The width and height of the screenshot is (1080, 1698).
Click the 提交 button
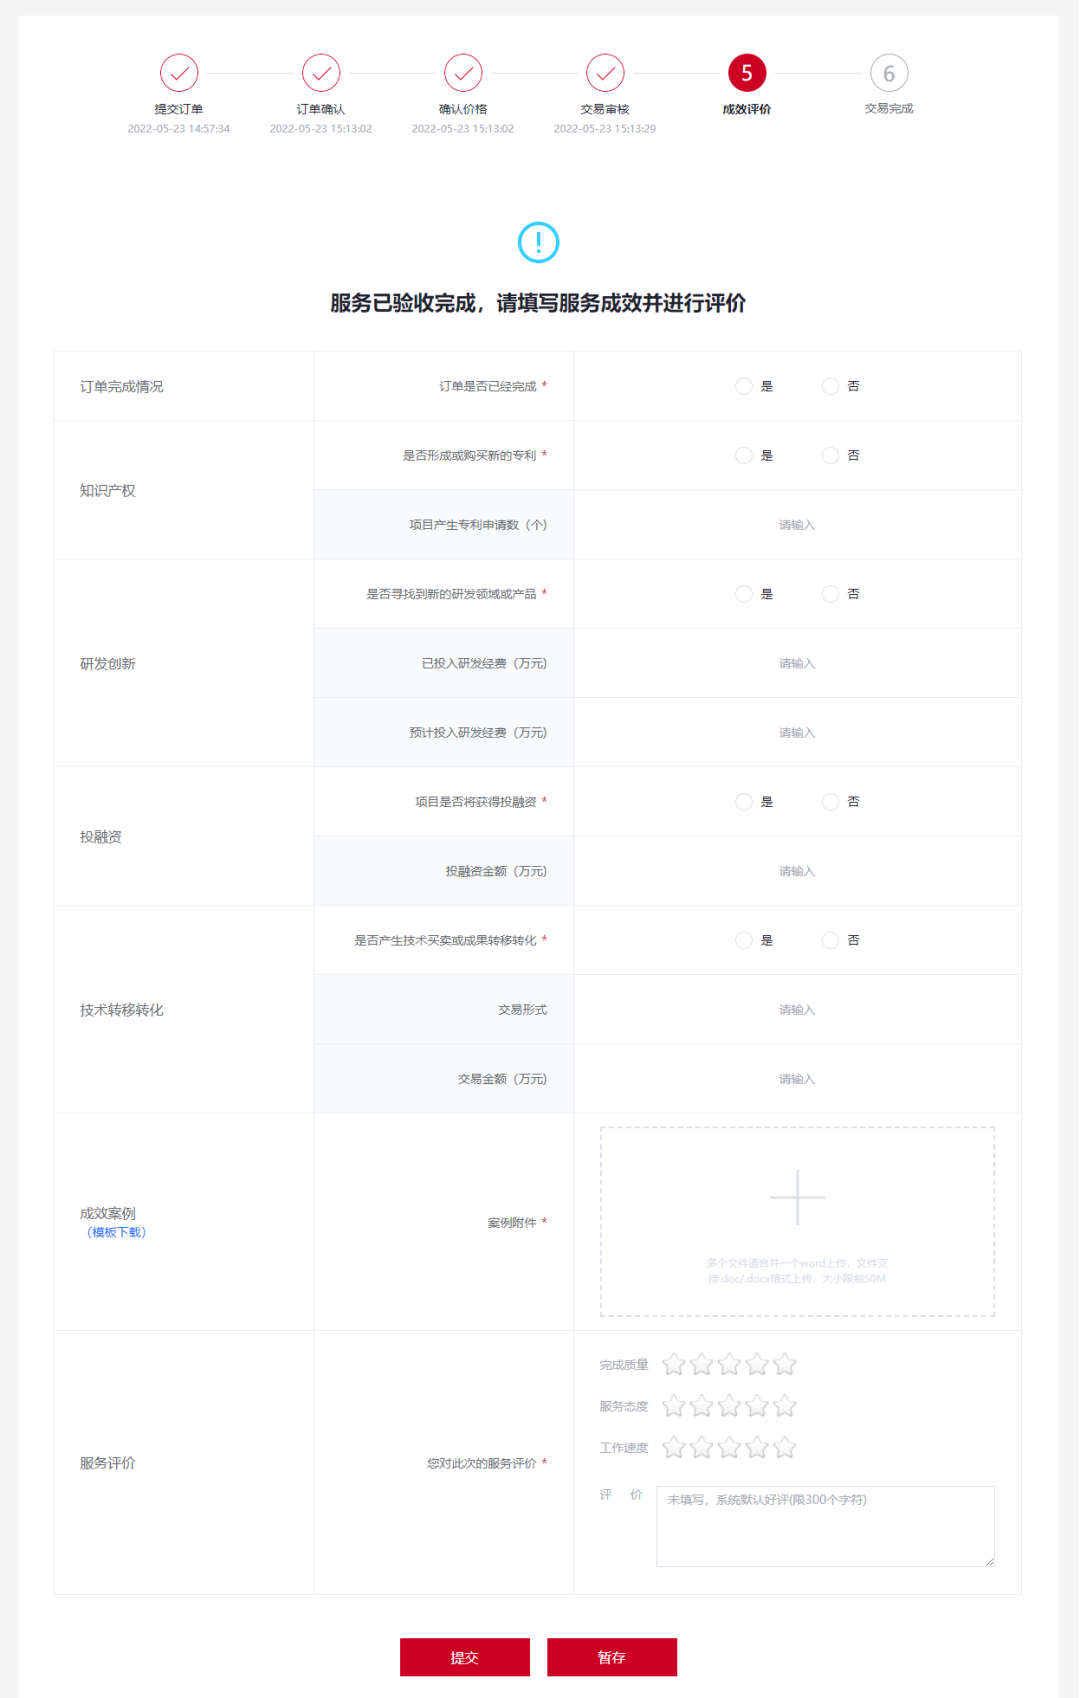[465, 1657]
